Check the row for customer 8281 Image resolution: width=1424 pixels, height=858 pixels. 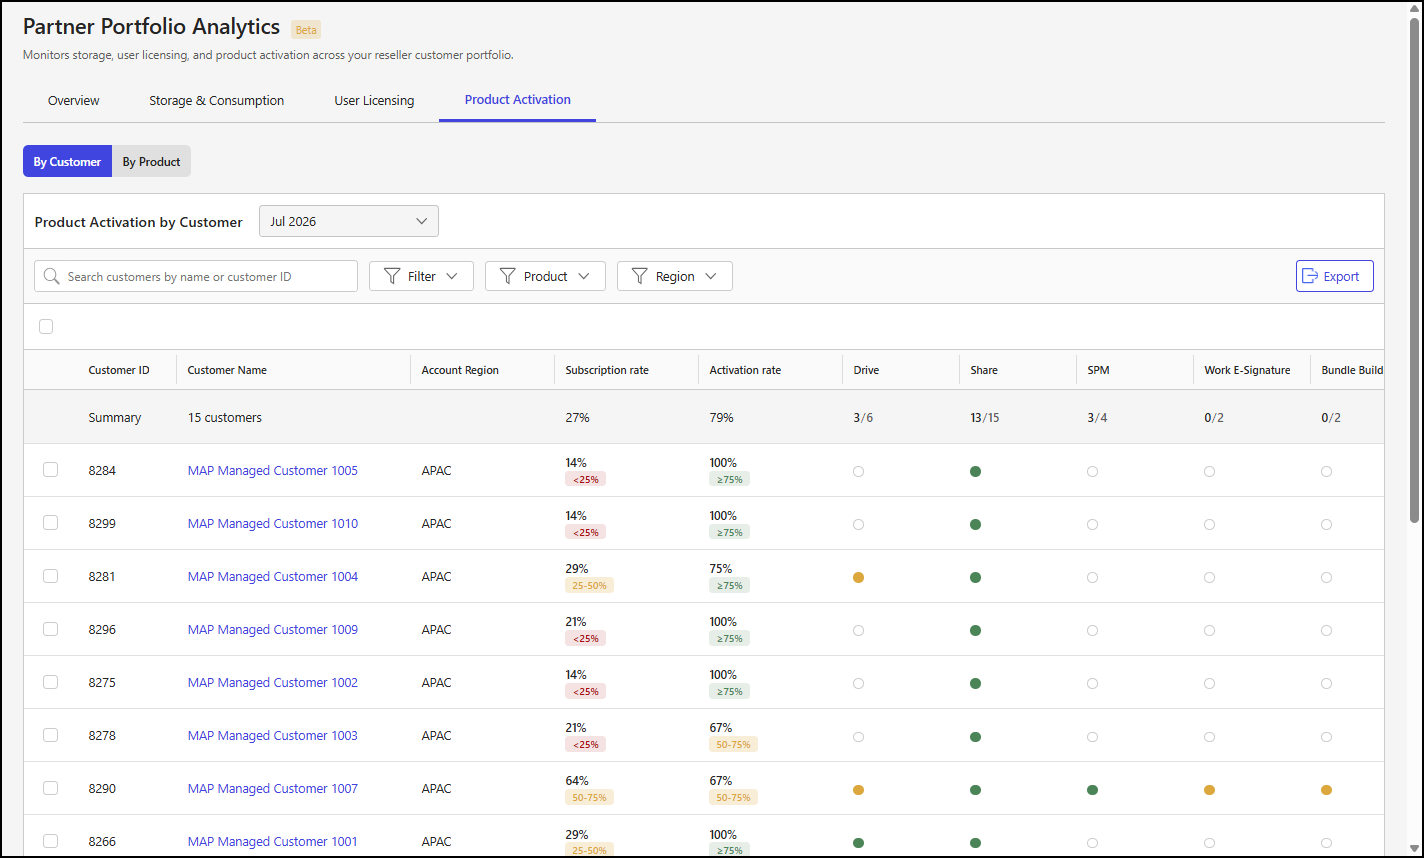[50, 576]
